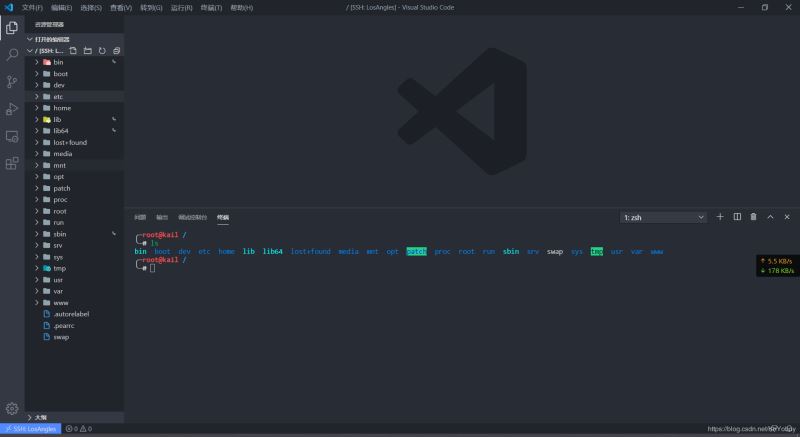This screenshot has height=437, width=800.
Task: Expand the dev folder
Action: coord(74,85)
